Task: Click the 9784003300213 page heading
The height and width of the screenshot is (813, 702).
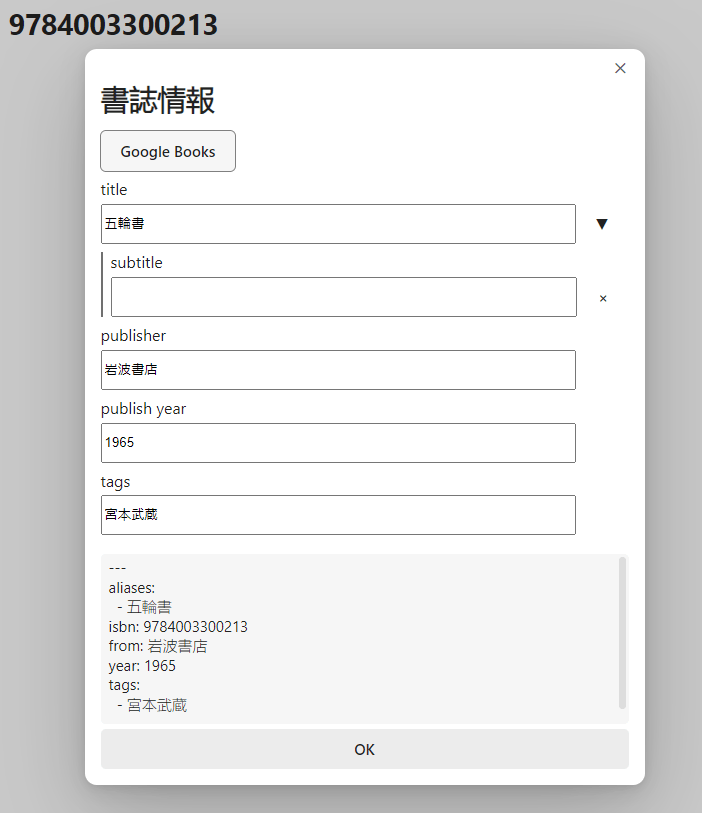Action: pos(114,25)
